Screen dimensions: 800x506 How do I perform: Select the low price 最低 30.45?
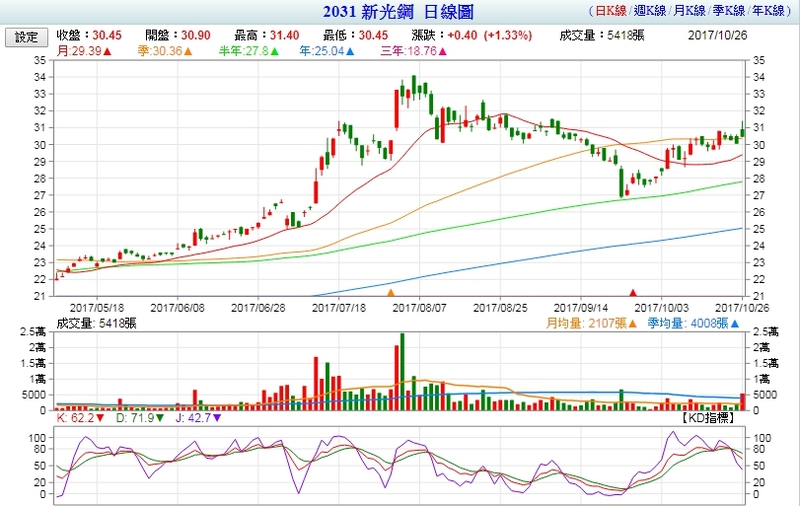356,35
